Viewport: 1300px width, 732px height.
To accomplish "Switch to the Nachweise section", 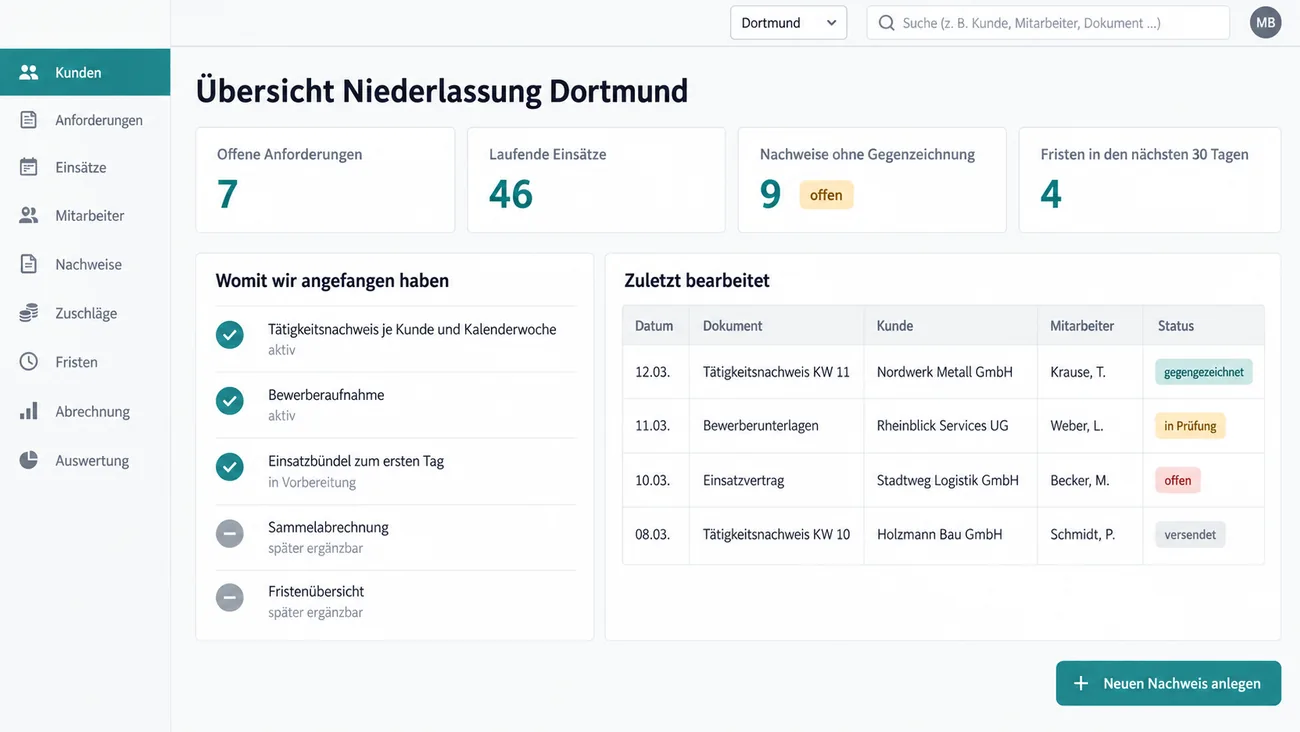I will tap(85, 264).
